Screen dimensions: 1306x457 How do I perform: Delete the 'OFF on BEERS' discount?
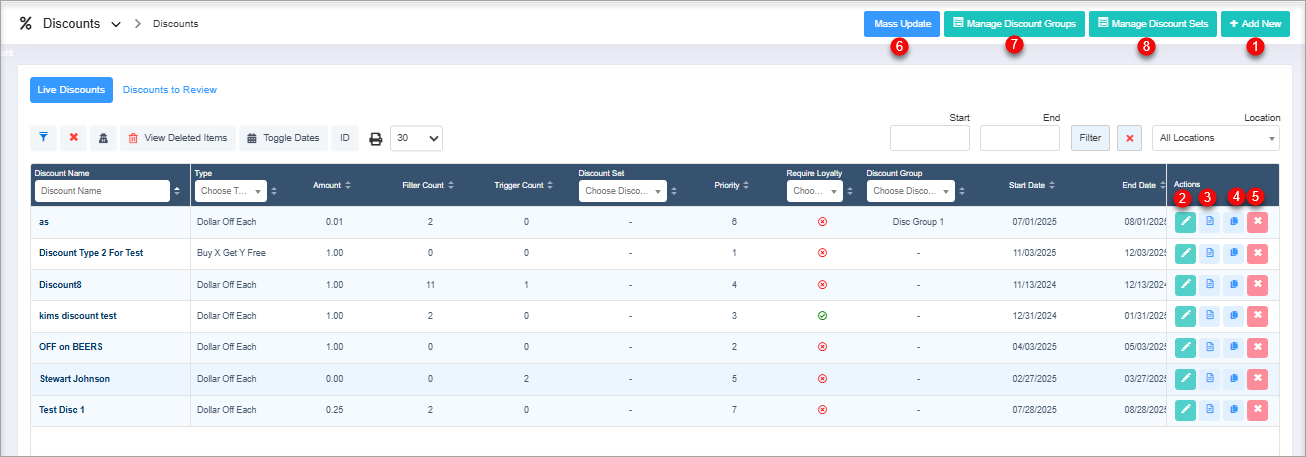point(1257,347)
